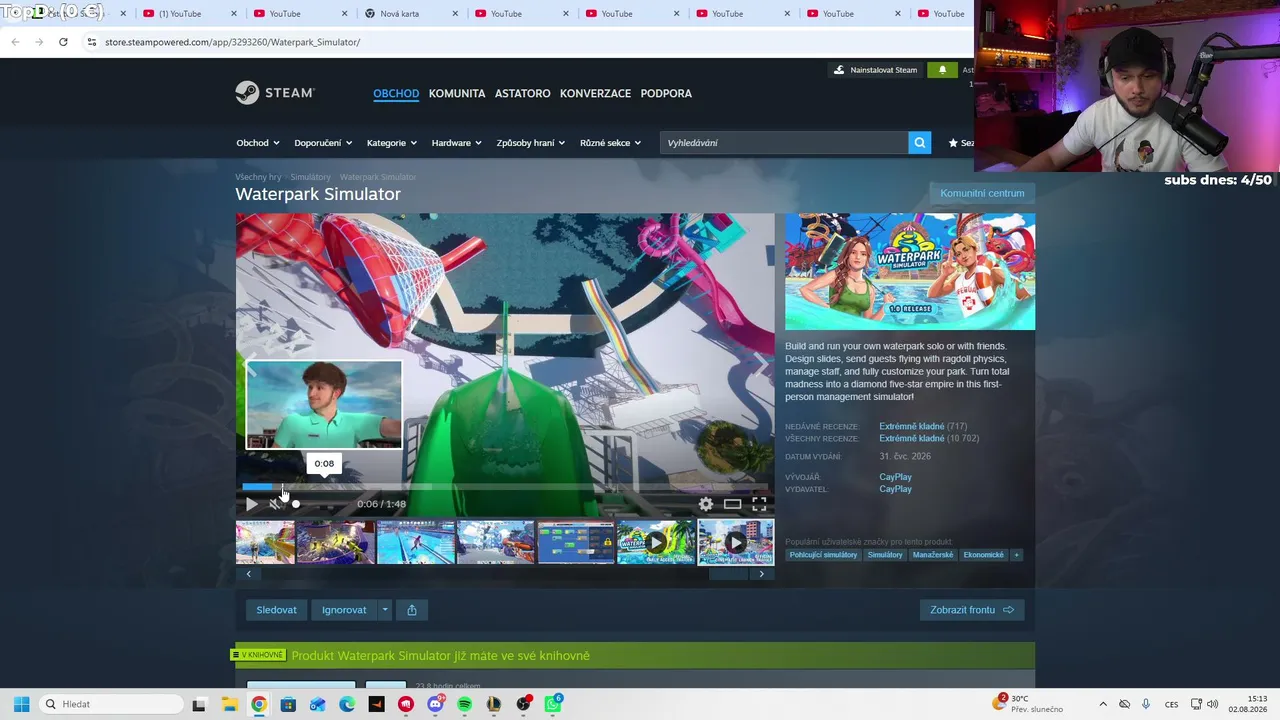Click the microphone icon in the system tray

pyautogui.click(x=1146, y=704)
